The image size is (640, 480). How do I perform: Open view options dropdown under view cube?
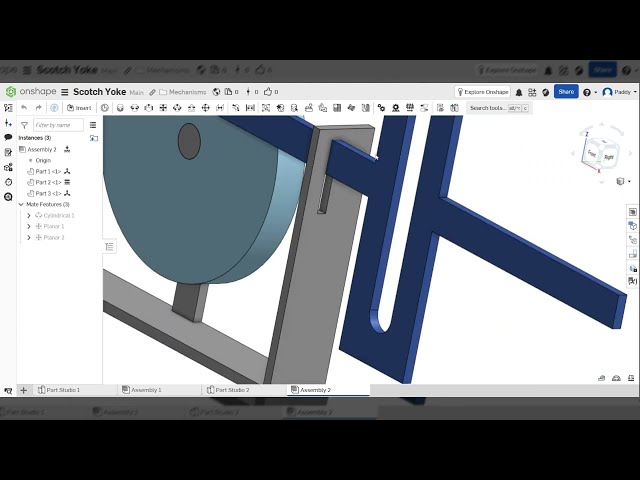623,181
